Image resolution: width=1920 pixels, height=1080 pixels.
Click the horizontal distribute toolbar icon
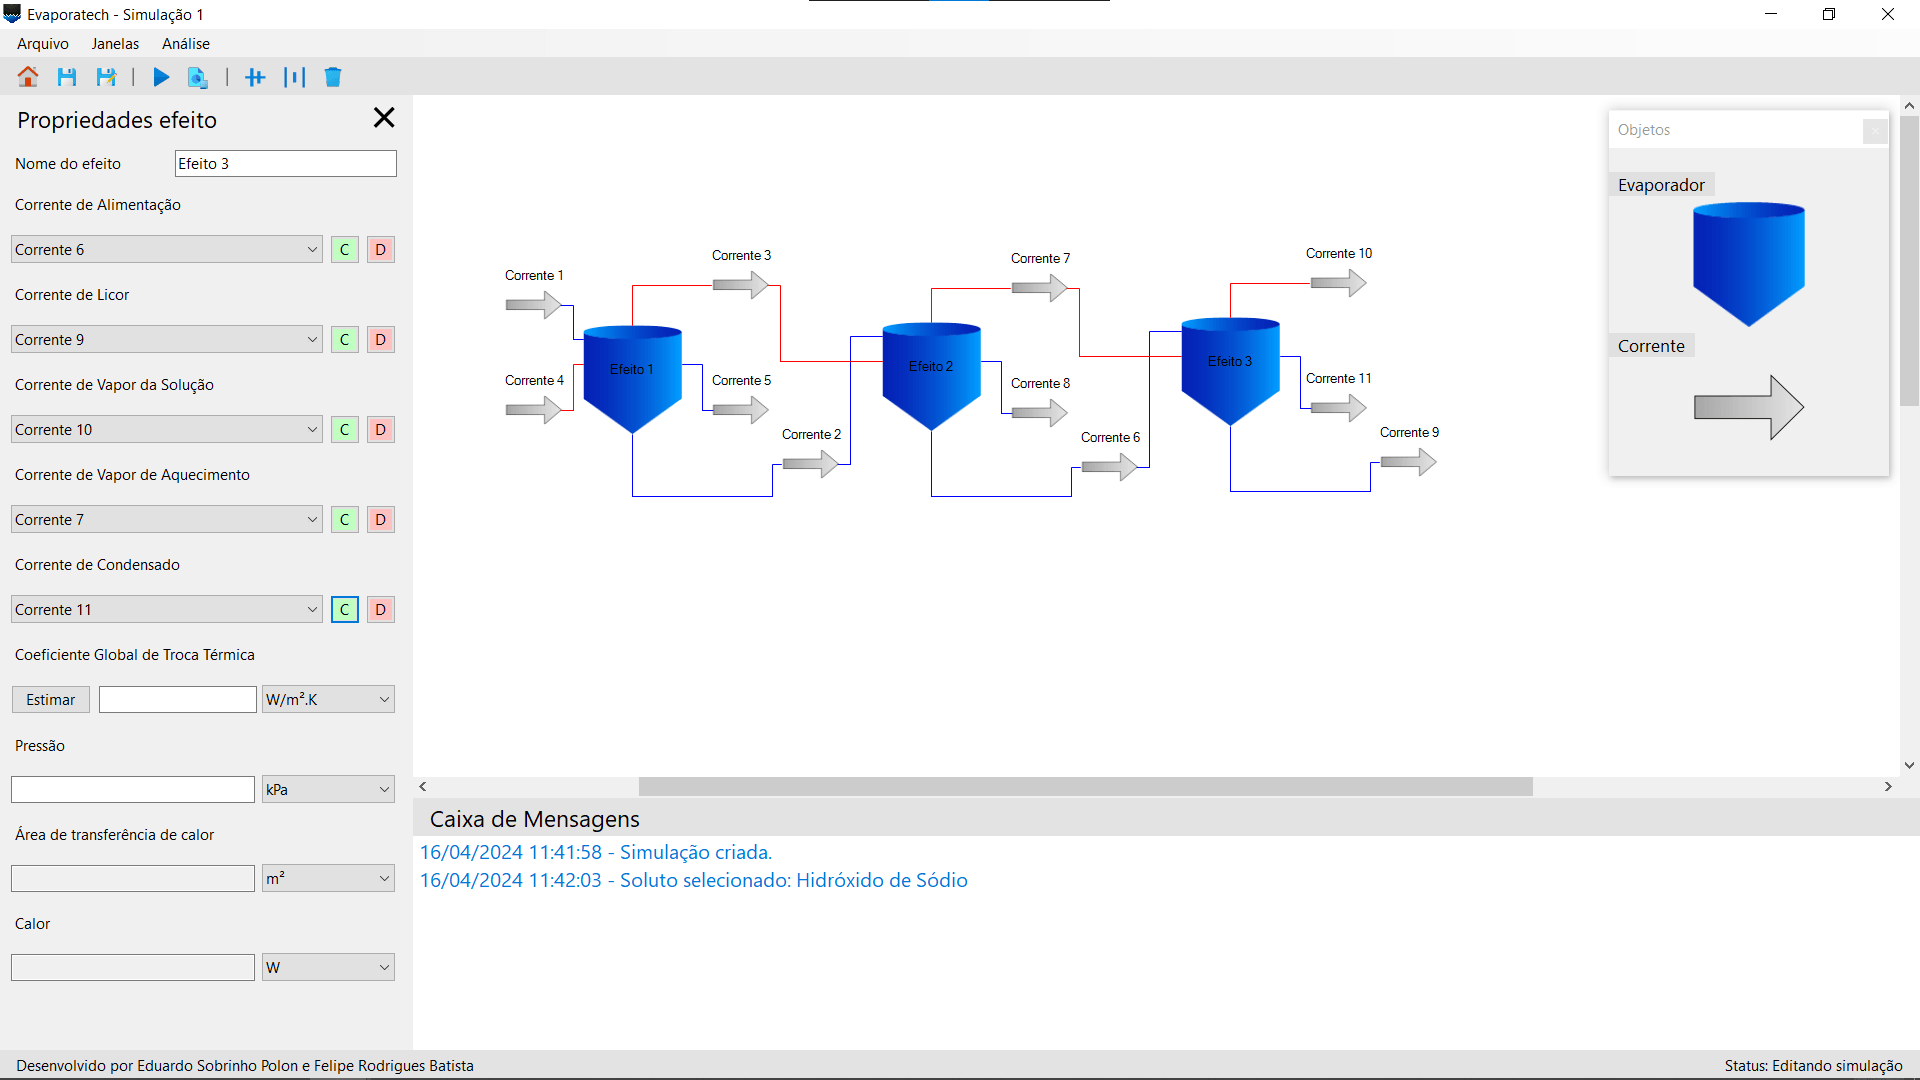pyautogui.click(x=256, y=77)
